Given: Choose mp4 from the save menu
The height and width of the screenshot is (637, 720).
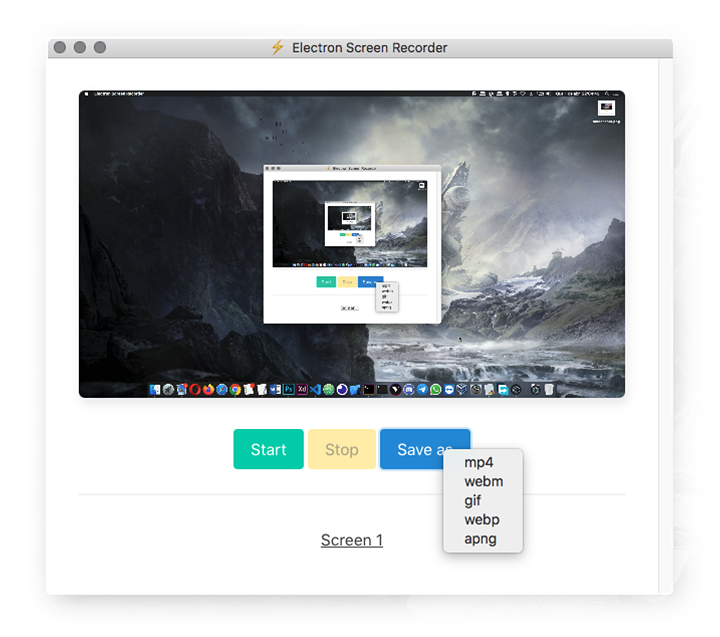Looking at the screenshot, I should point(478,462).
